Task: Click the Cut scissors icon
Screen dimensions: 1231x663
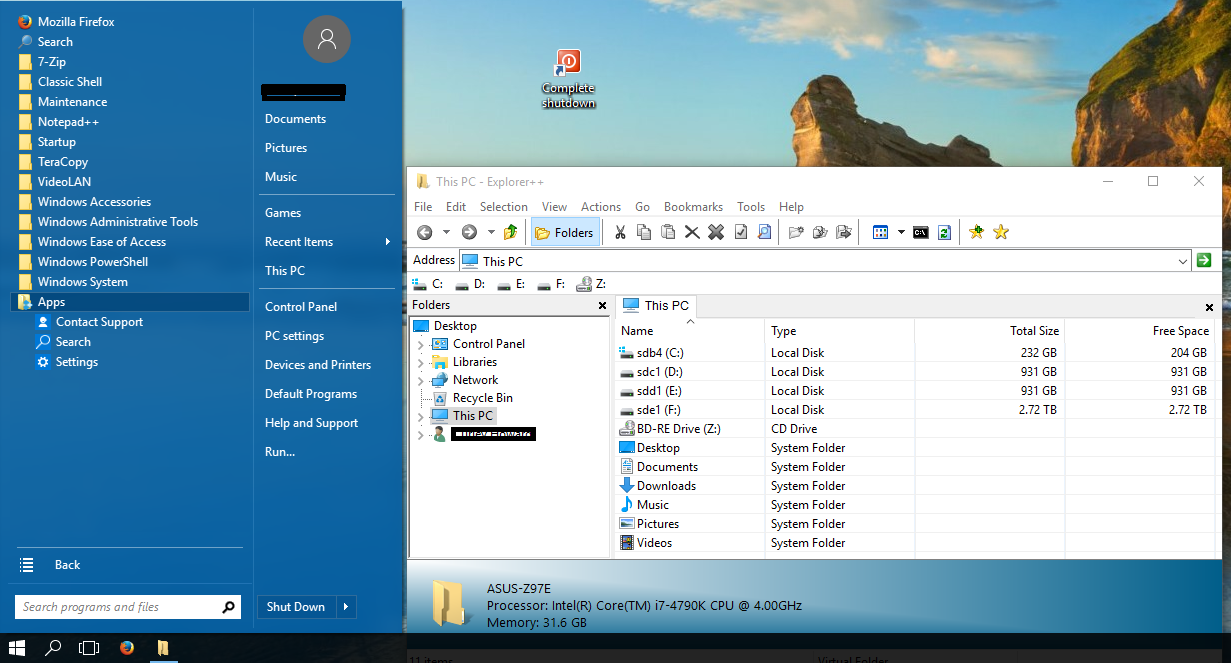Action: click(x=620, y=232)
